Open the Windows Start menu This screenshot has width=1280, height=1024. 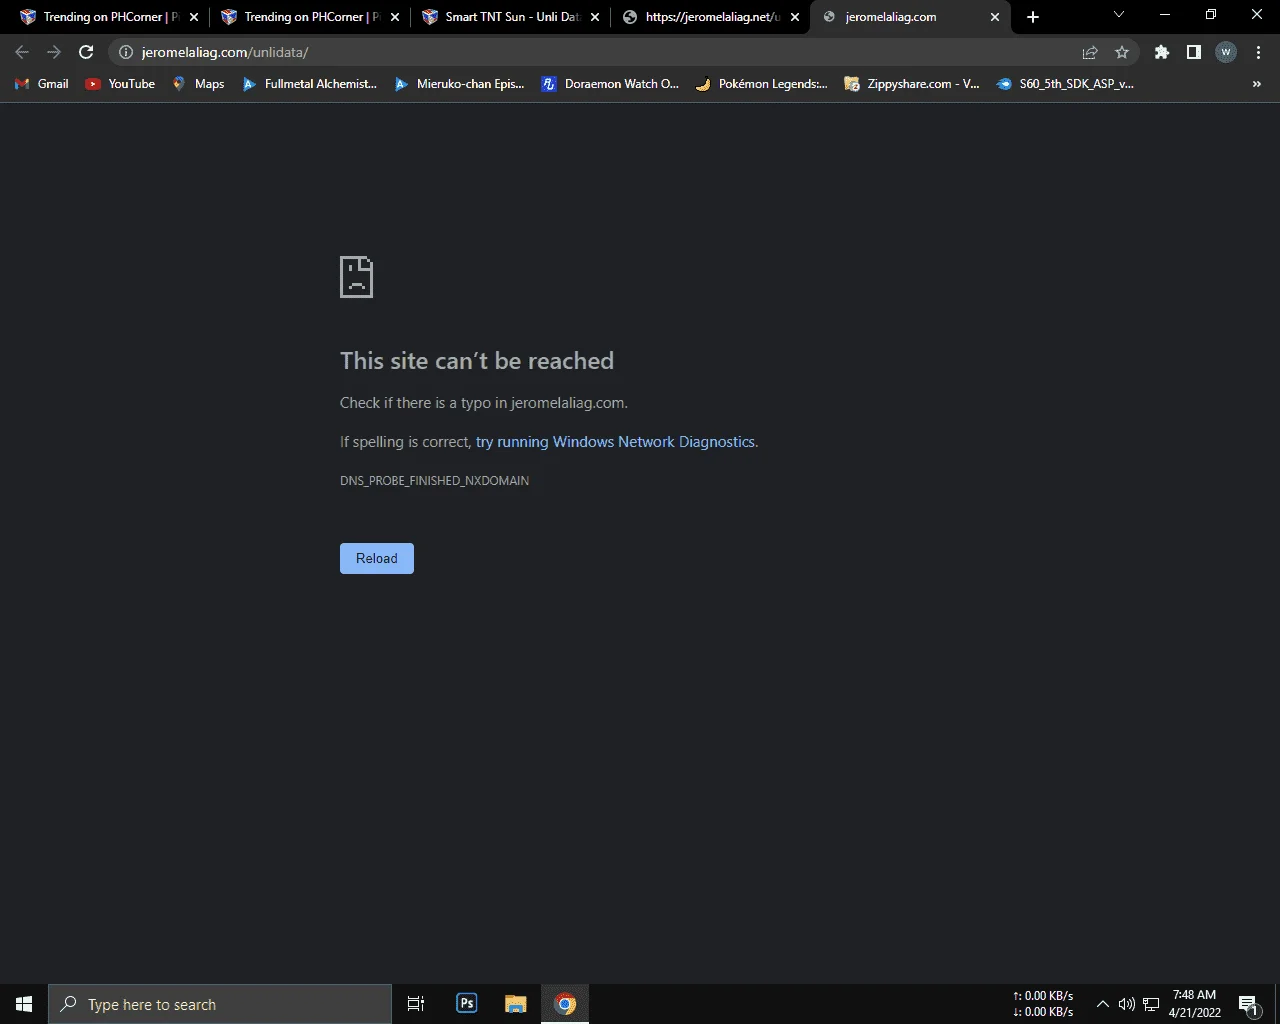(24, 1004)
